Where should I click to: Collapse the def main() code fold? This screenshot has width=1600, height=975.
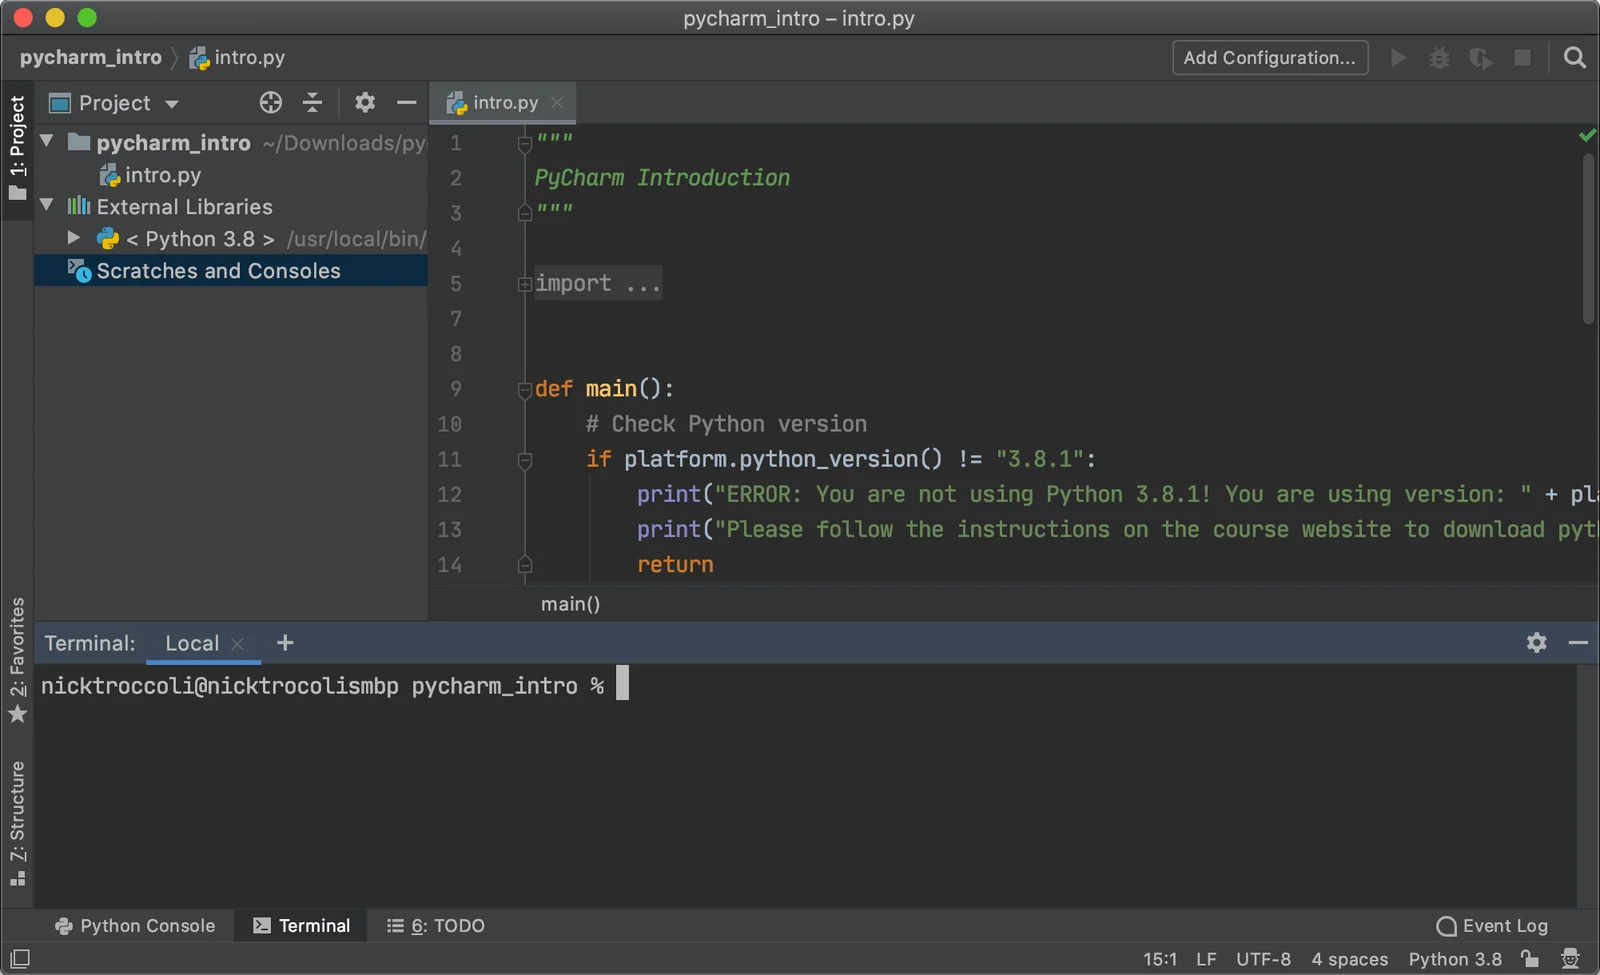pyautogui.click(x=524, y=389)
